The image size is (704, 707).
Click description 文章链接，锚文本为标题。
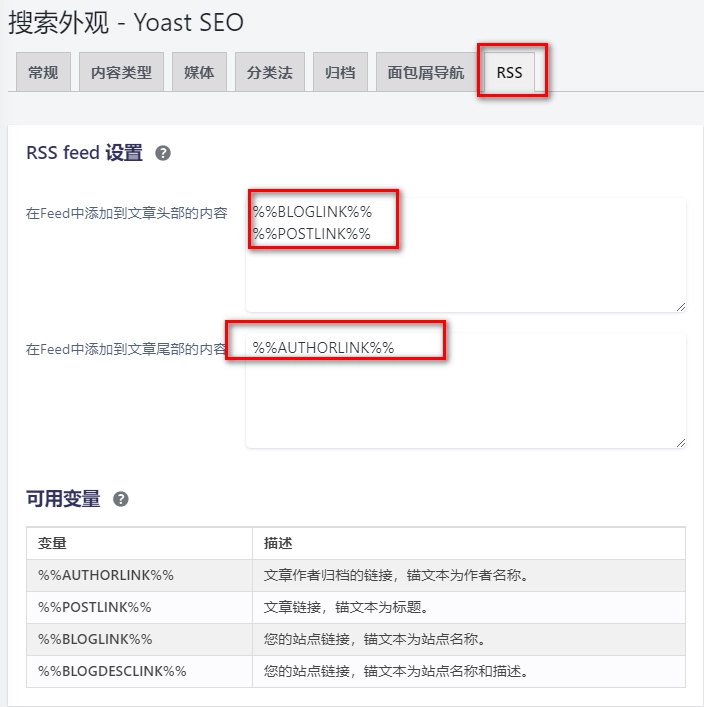346,607
